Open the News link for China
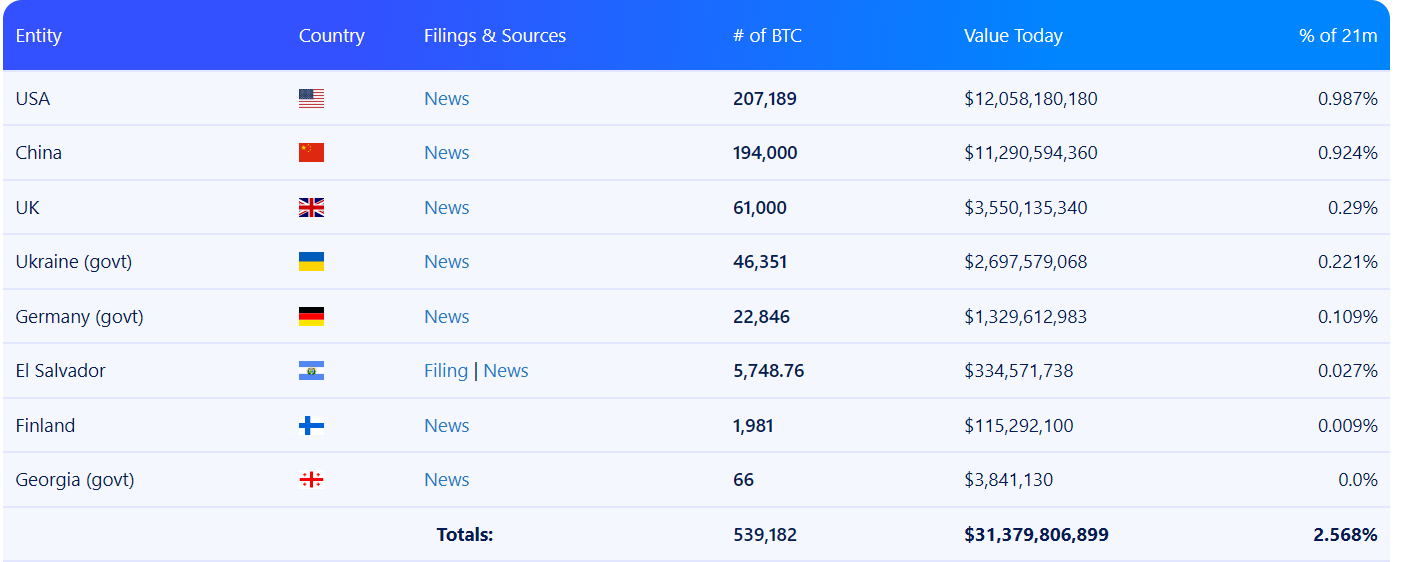 tap(446, 153)
